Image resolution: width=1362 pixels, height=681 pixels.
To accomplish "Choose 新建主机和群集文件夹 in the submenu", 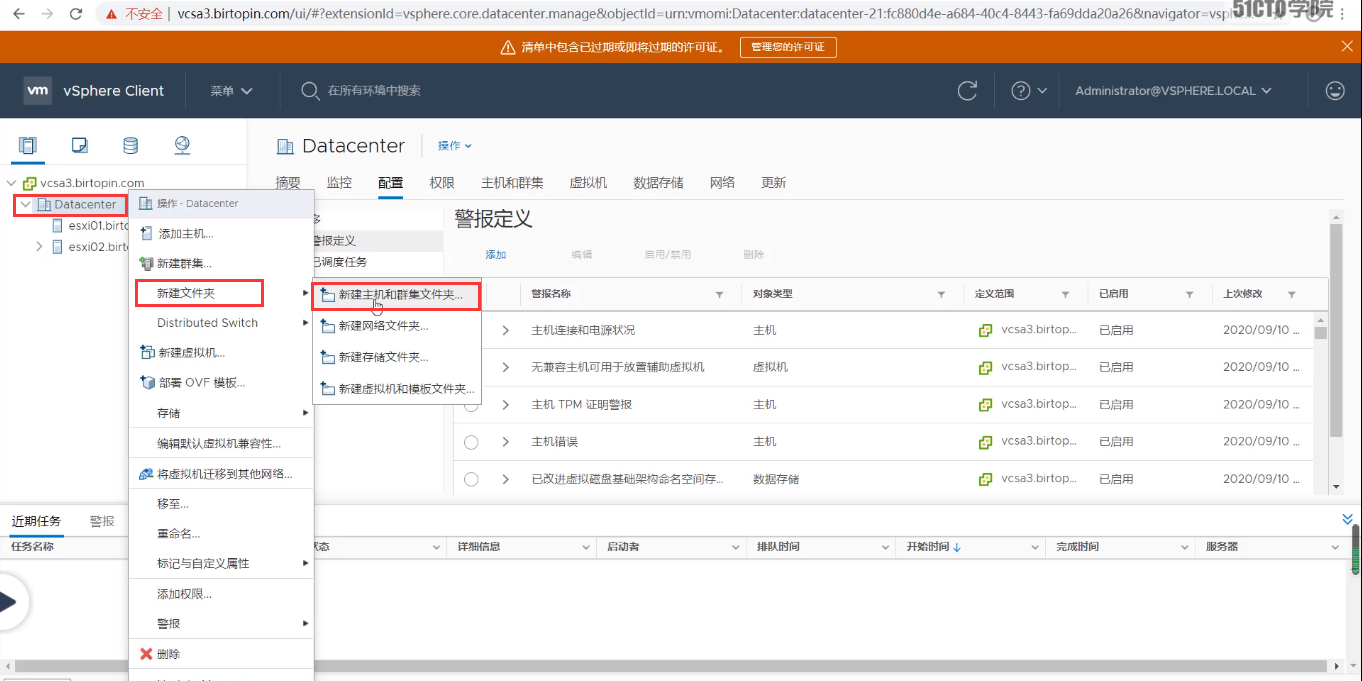I will pos(397,296).
